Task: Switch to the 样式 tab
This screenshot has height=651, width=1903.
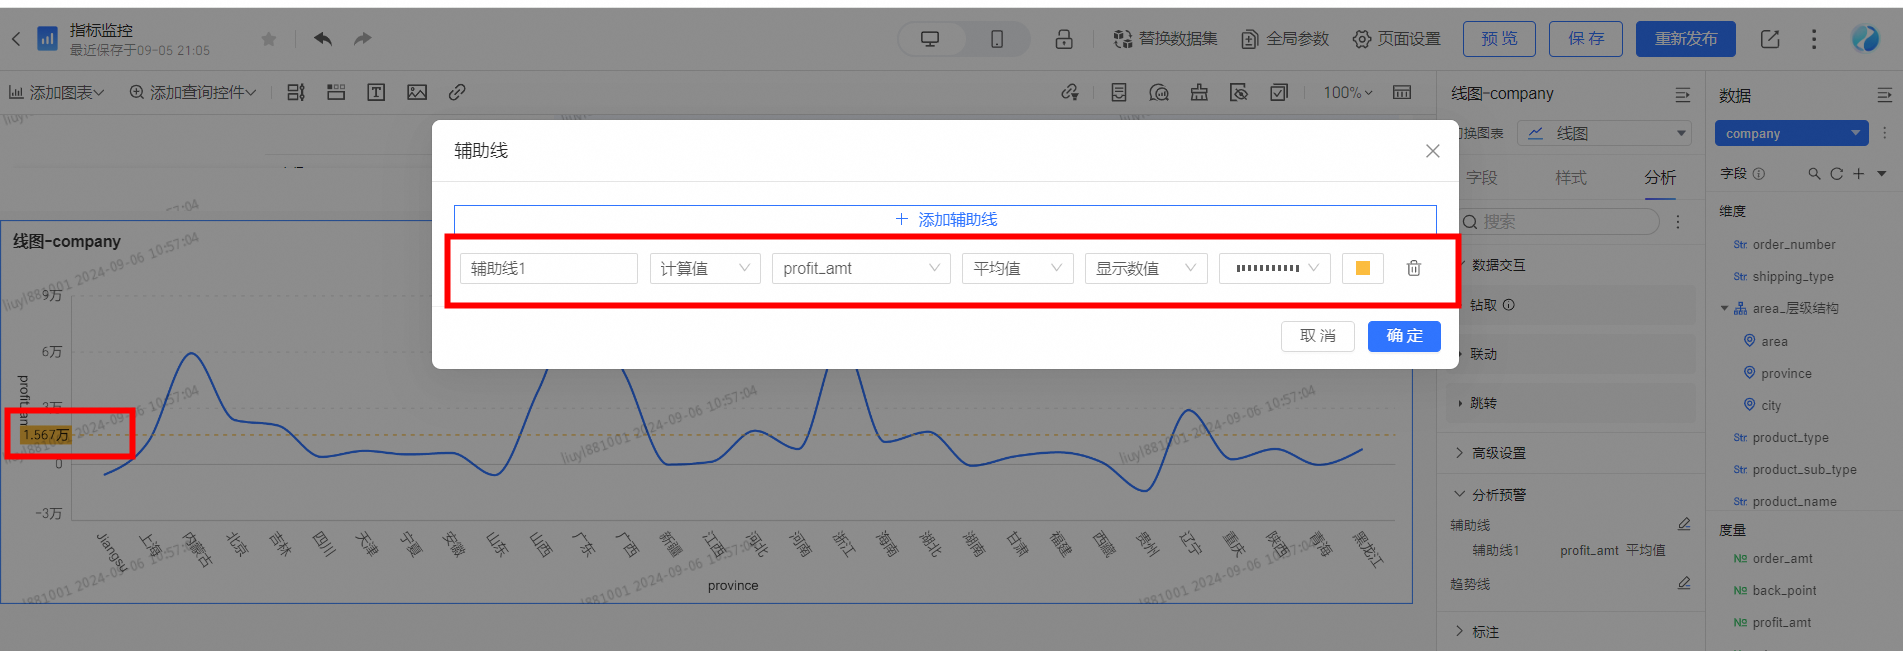Action: 1570,177
